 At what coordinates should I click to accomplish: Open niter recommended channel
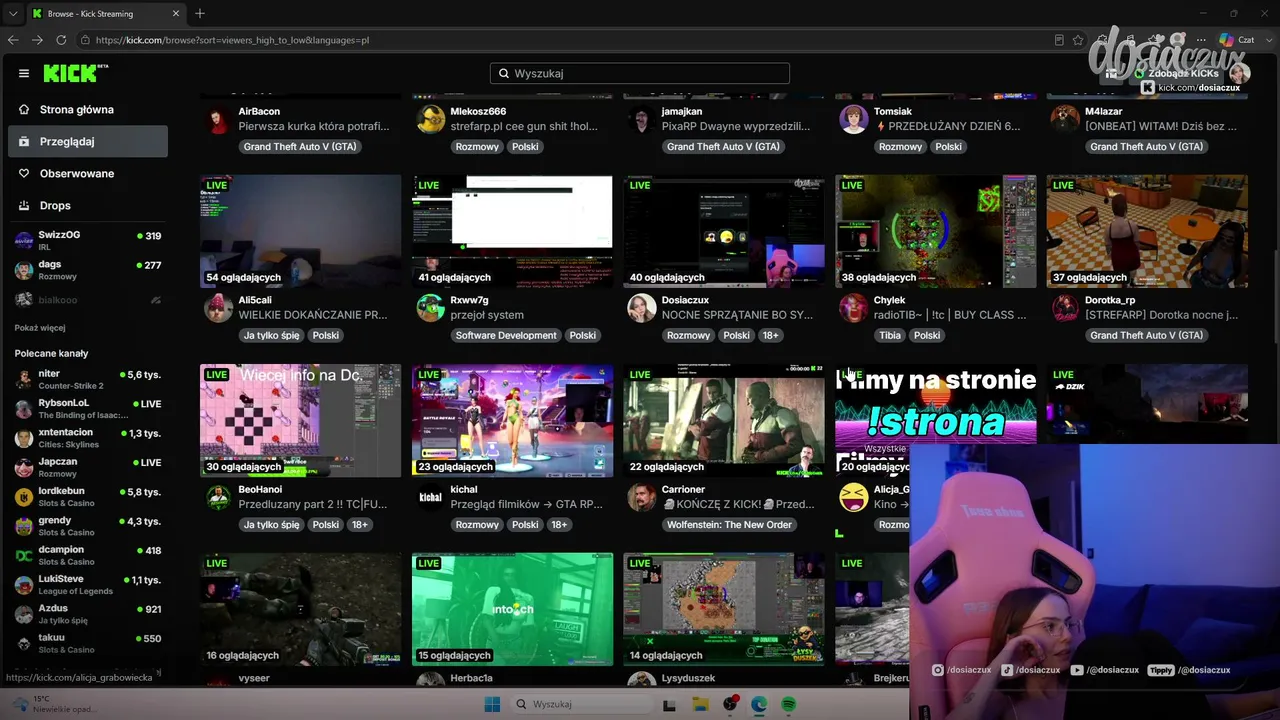click(x=88, y=379)
